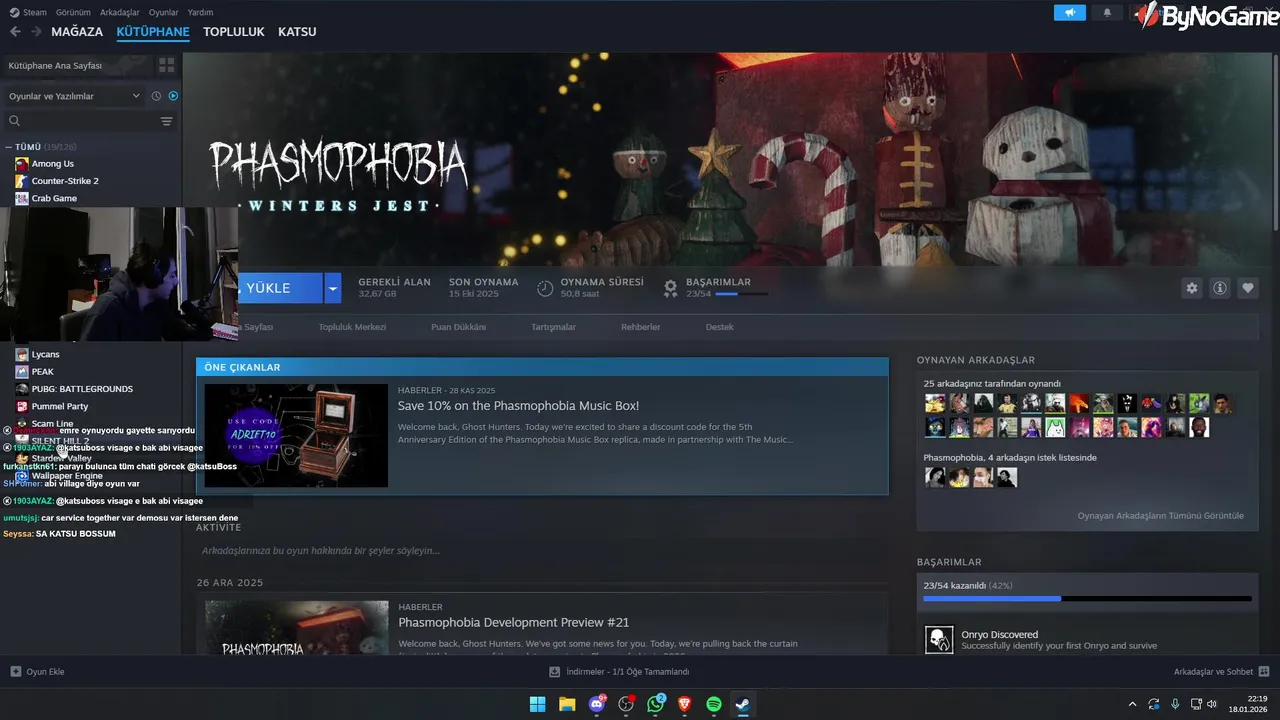Open the Topluluk Merkezi link
The height and width of the screenshot is (720, 1280).
point(352,327)
